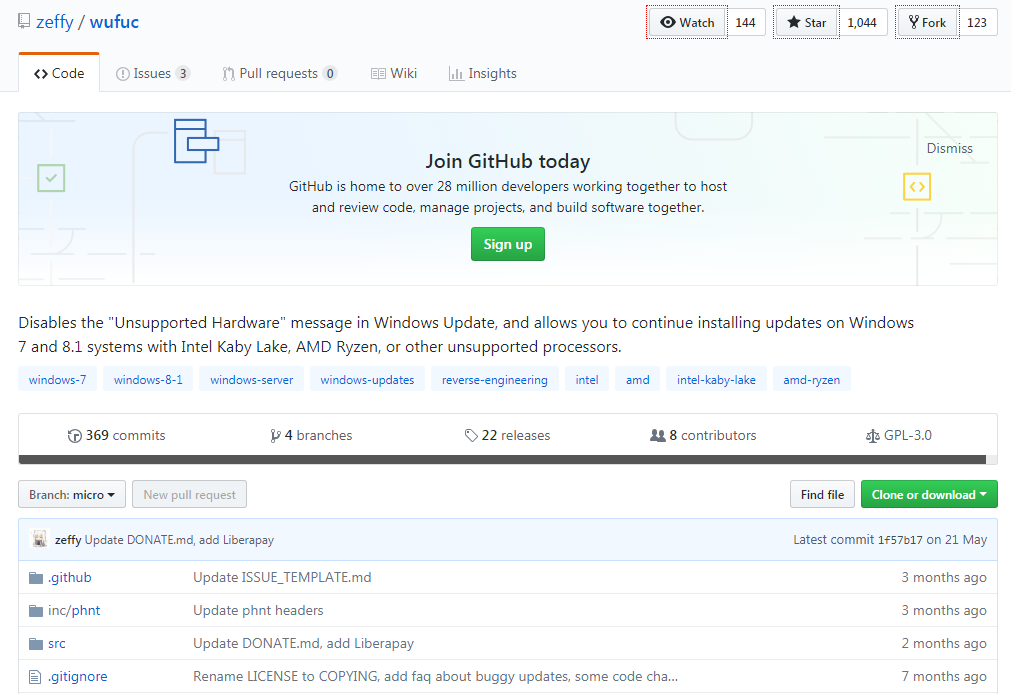Select the windows-server topic tag
Viewport: 1011px width, 694px height.
click(251, 379)
